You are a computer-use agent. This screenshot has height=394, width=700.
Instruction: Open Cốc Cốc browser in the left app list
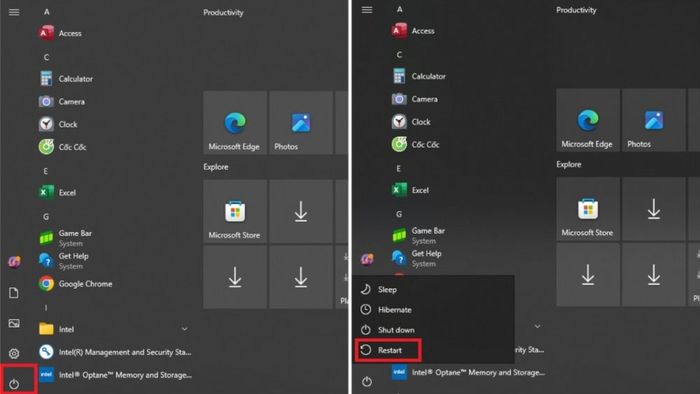point(62,147)
